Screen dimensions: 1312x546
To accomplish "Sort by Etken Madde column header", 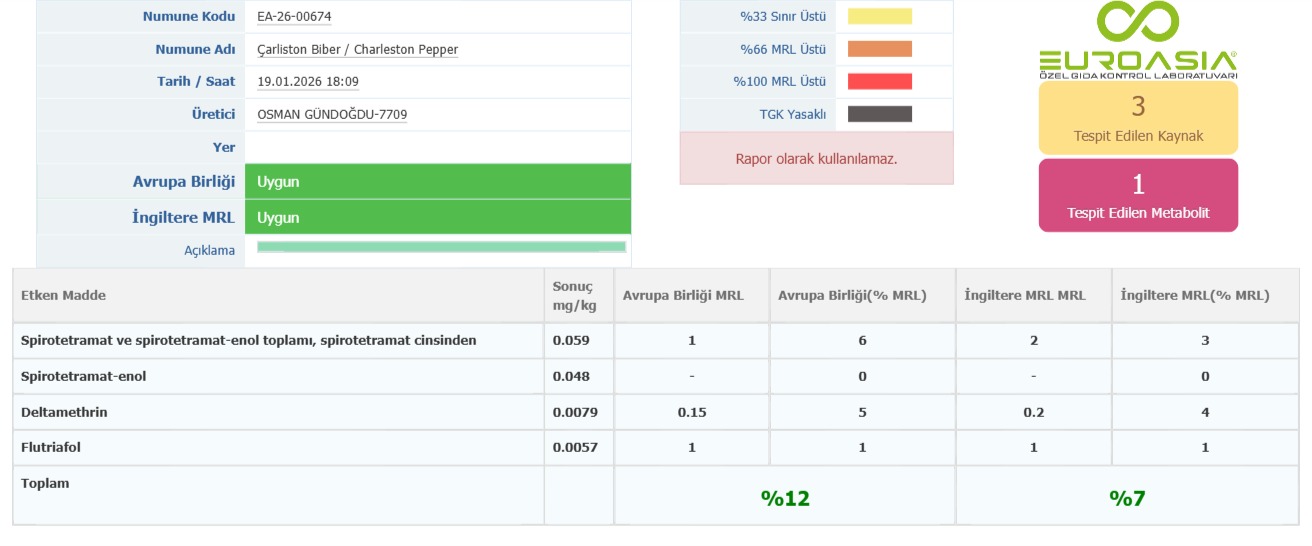I will pyautogui.click(x=64, y=296).
